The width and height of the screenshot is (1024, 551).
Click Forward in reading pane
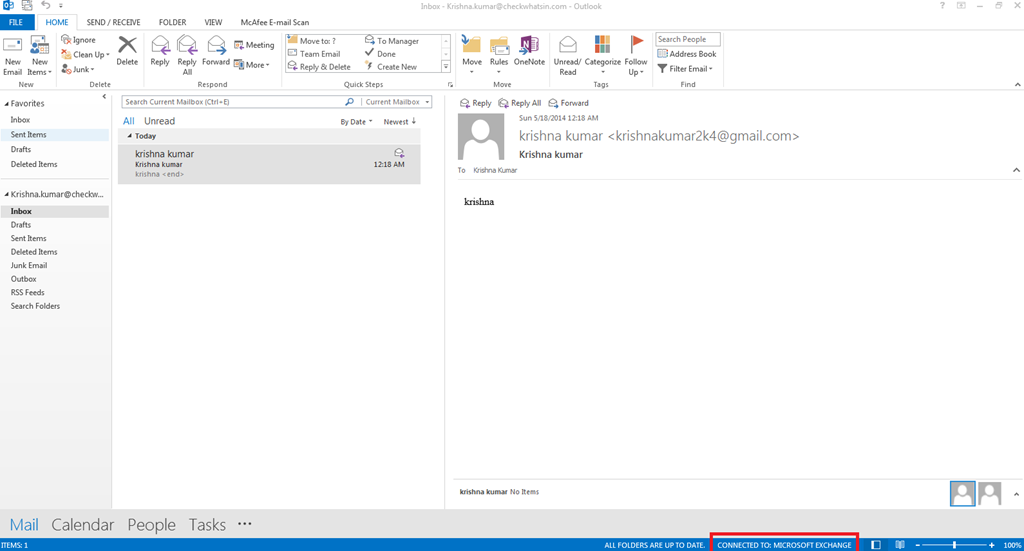(569, 103)
